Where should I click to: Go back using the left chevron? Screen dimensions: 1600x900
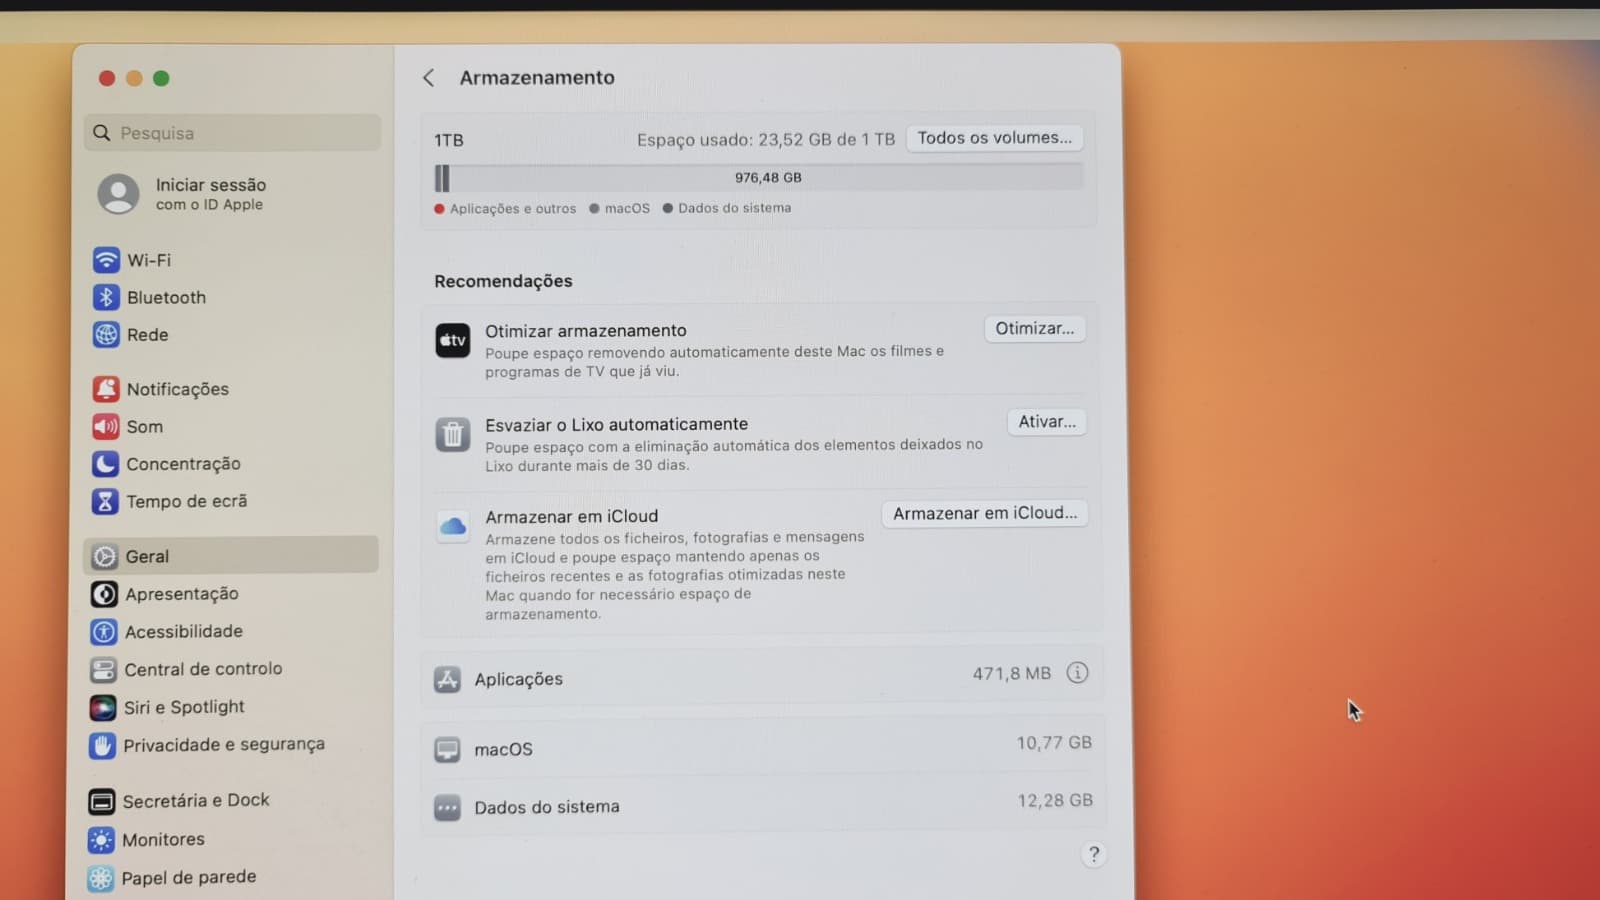429,78
